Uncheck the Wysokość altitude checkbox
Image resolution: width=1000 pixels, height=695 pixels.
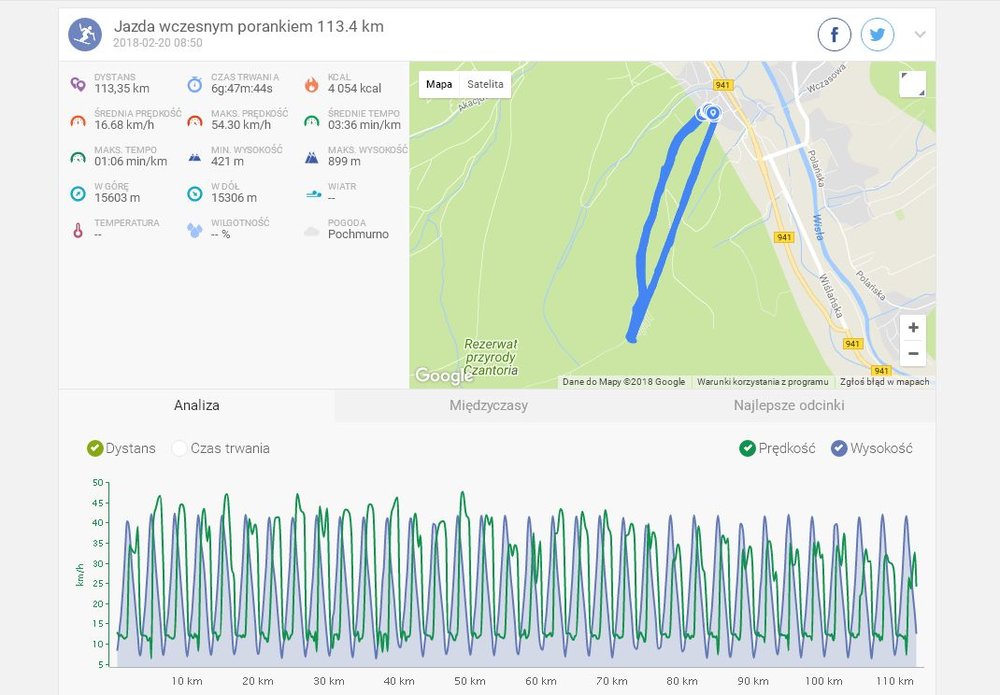839,448
